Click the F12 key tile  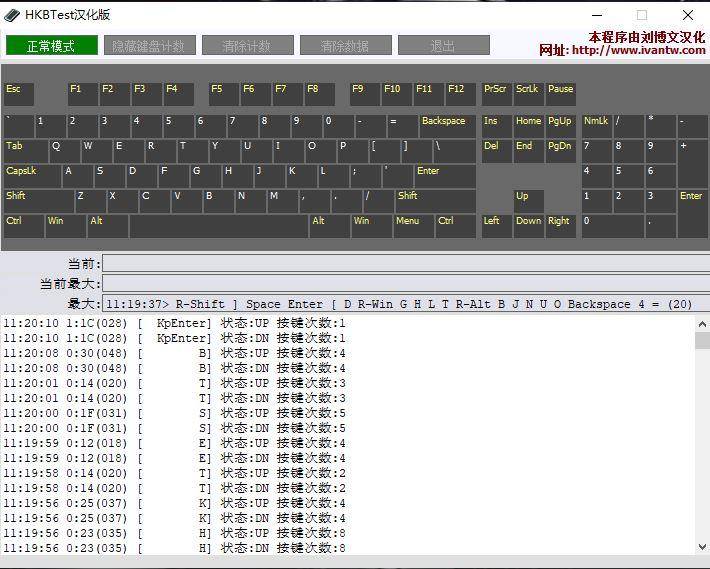coord(461,94)
